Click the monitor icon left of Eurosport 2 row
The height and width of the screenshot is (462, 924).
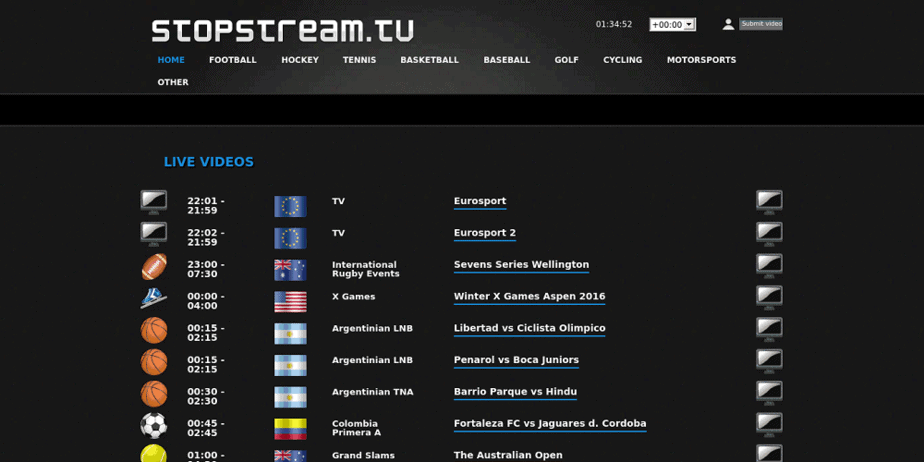click(154, 234)
